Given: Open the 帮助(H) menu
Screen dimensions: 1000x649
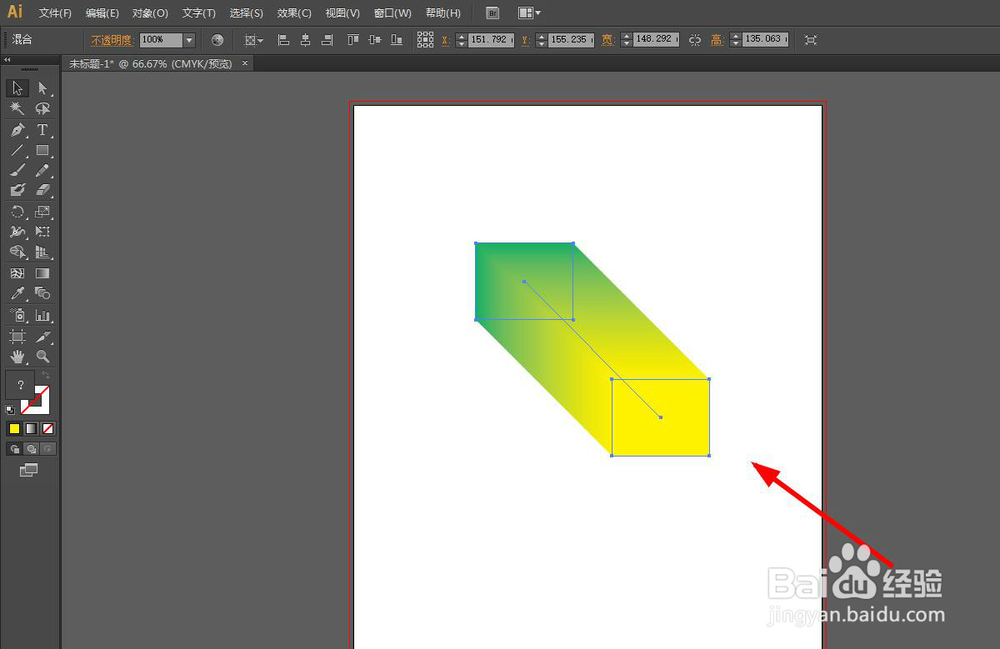Looking at the screenshot, I should coord(443,13).
